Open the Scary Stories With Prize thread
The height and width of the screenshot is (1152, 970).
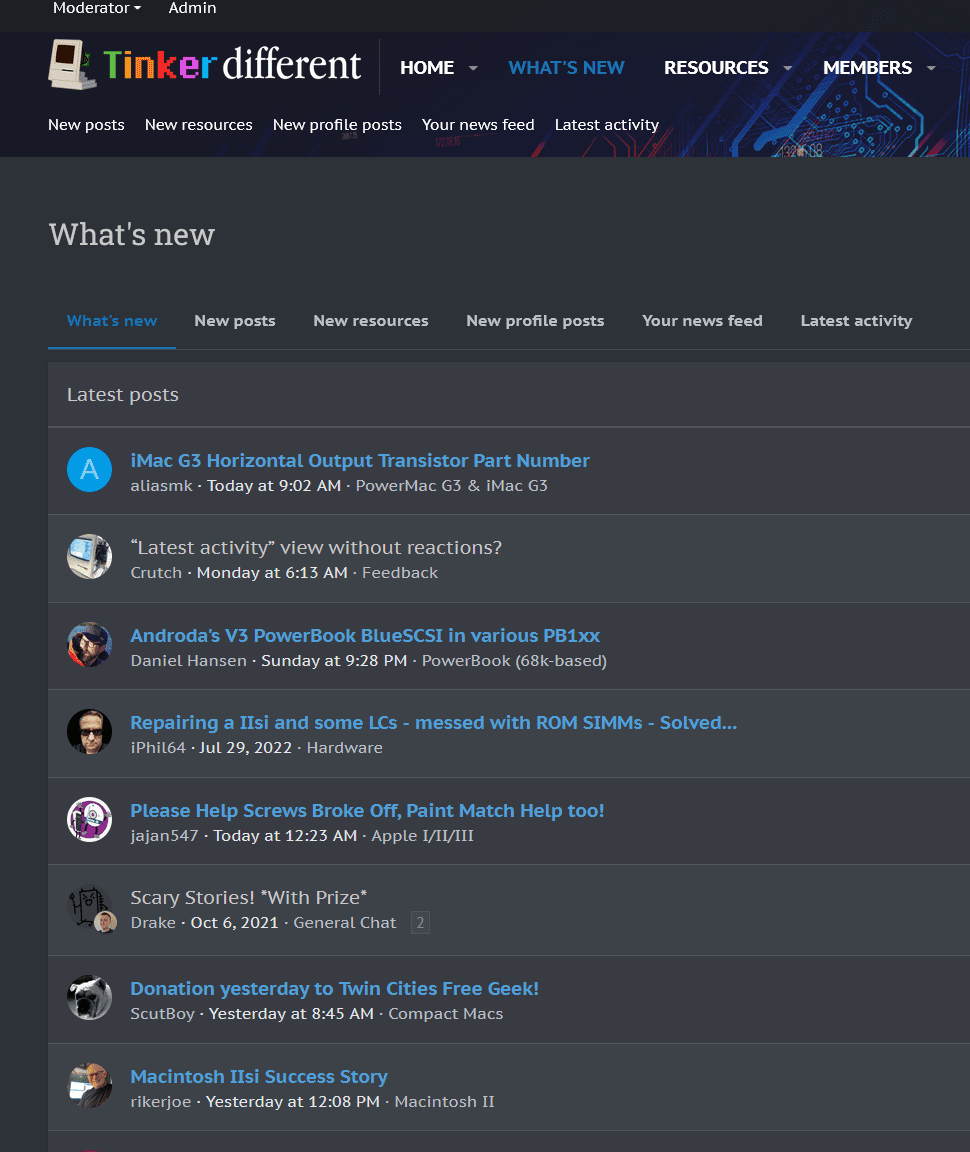click(248, 898)
